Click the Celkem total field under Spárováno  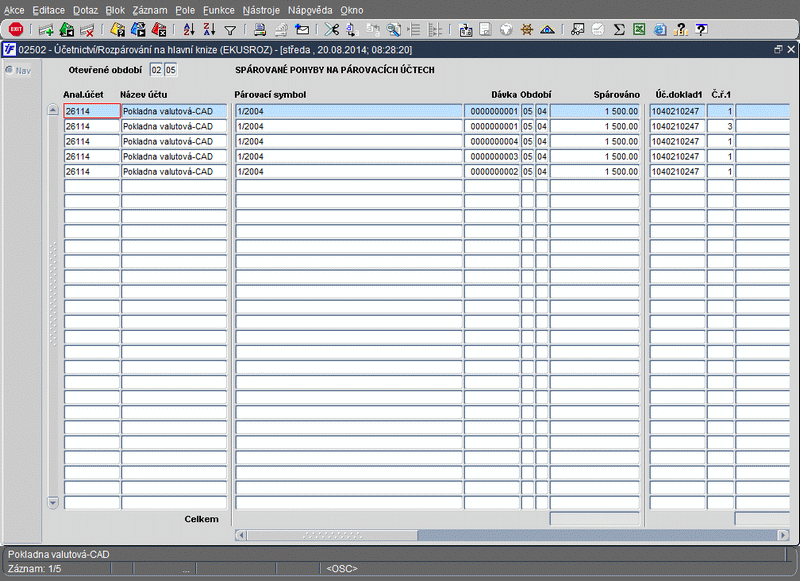pos(594,519)
